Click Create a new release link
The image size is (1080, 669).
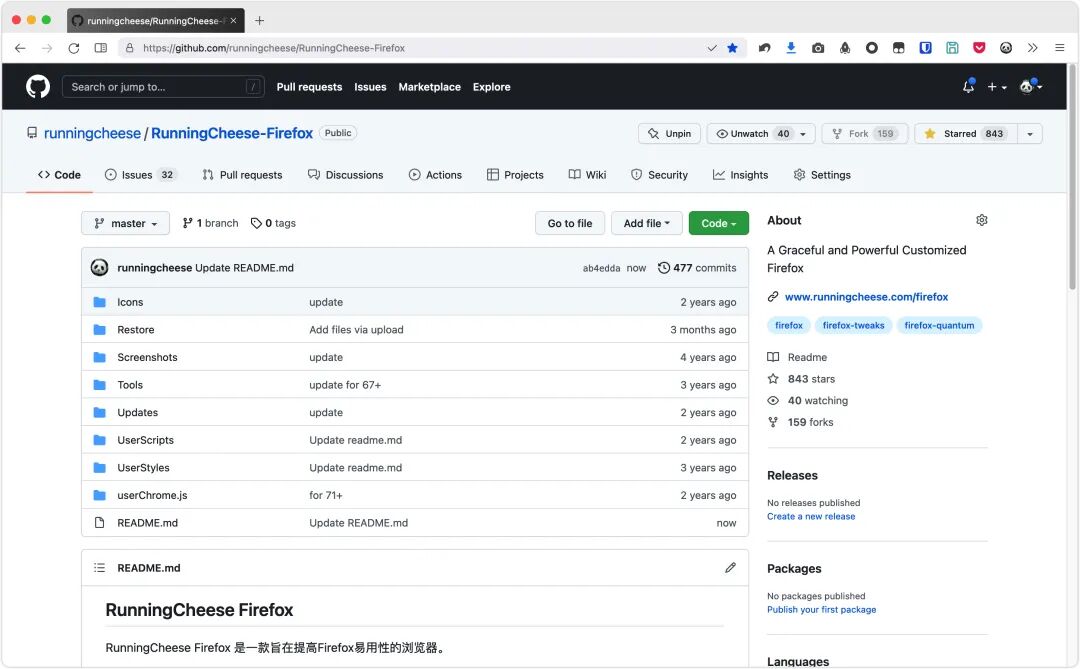pos(811,517)
